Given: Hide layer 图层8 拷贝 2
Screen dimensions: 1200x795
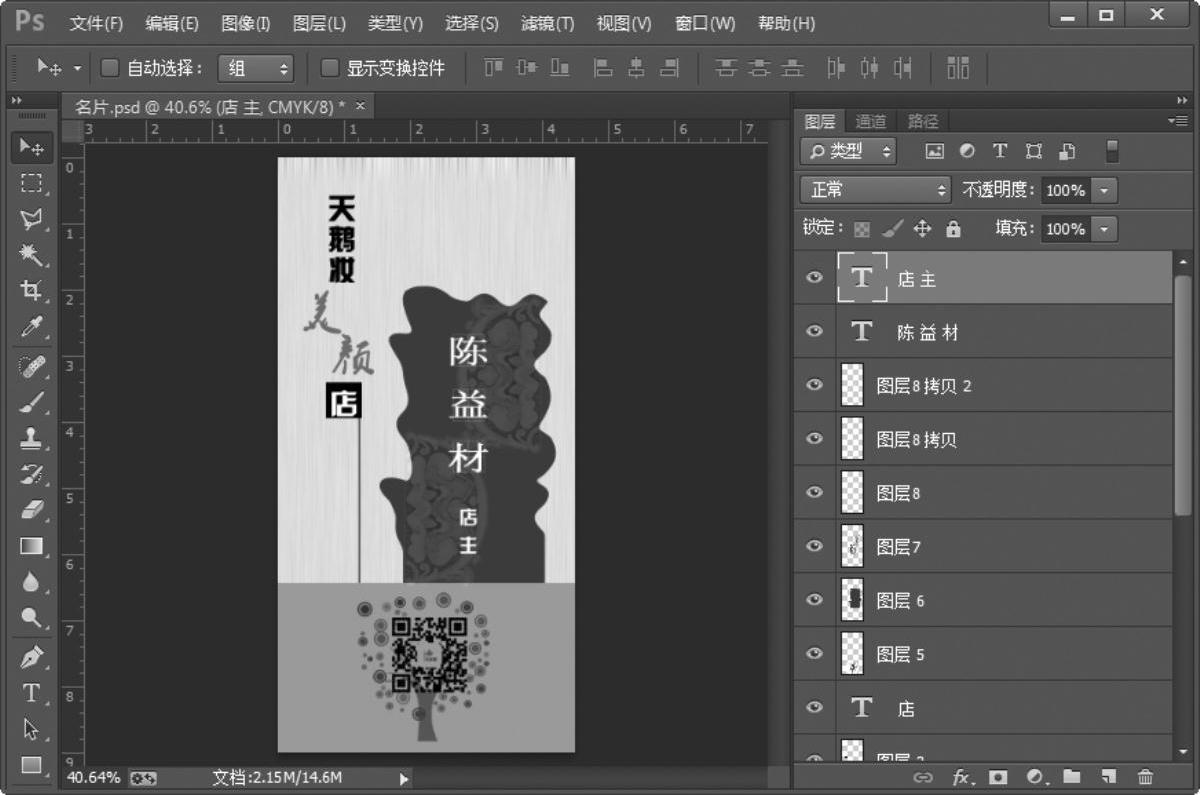Looking at the screenshot, I should (x=814, y=385).
